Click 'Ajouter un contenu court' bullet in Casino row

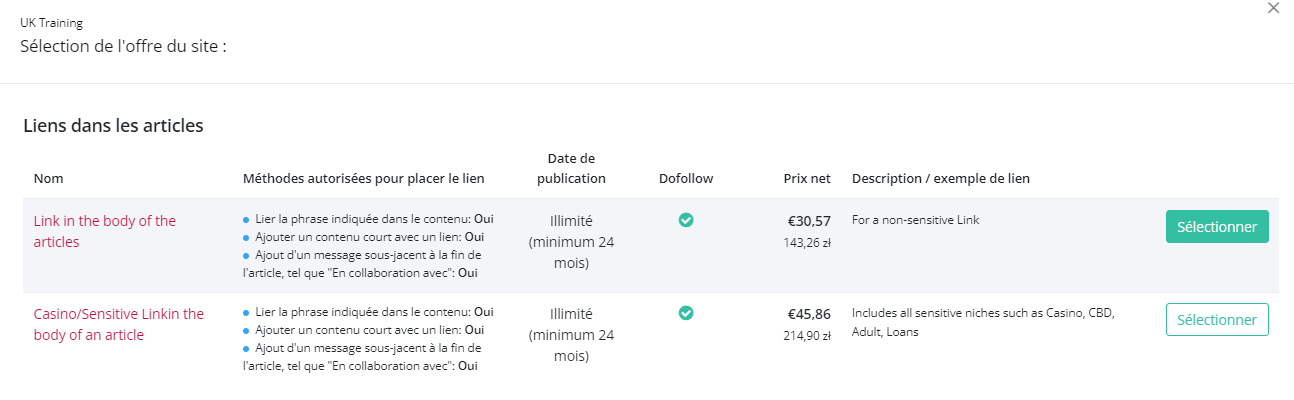(364, 330)
